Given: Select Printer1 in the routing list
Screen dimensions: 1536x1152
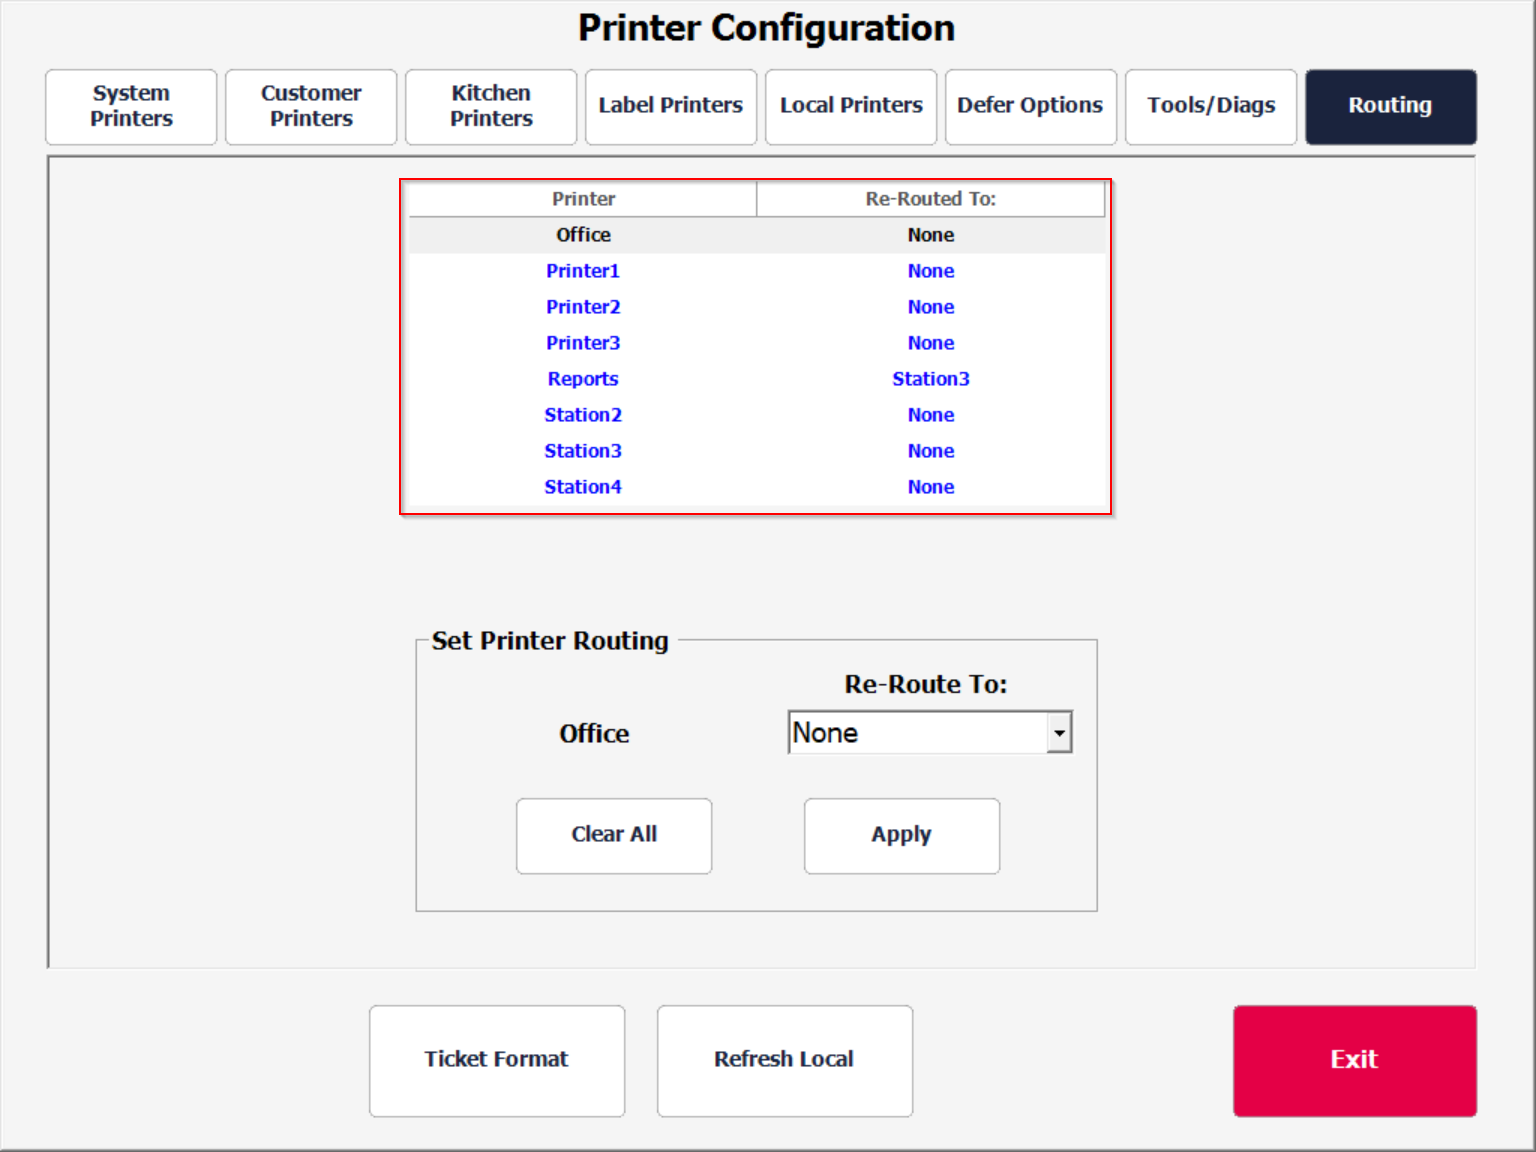Looking at the screenshot, I should [583, 271].
